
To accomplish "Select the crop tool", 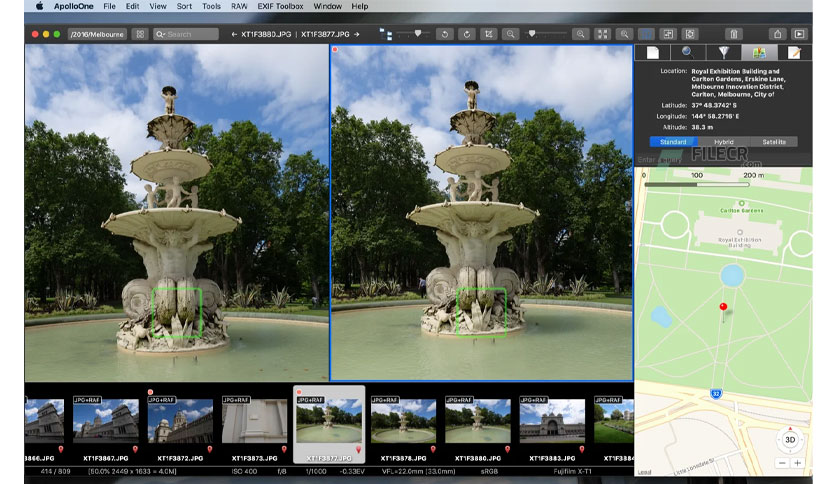I will [x=488, y=34].
